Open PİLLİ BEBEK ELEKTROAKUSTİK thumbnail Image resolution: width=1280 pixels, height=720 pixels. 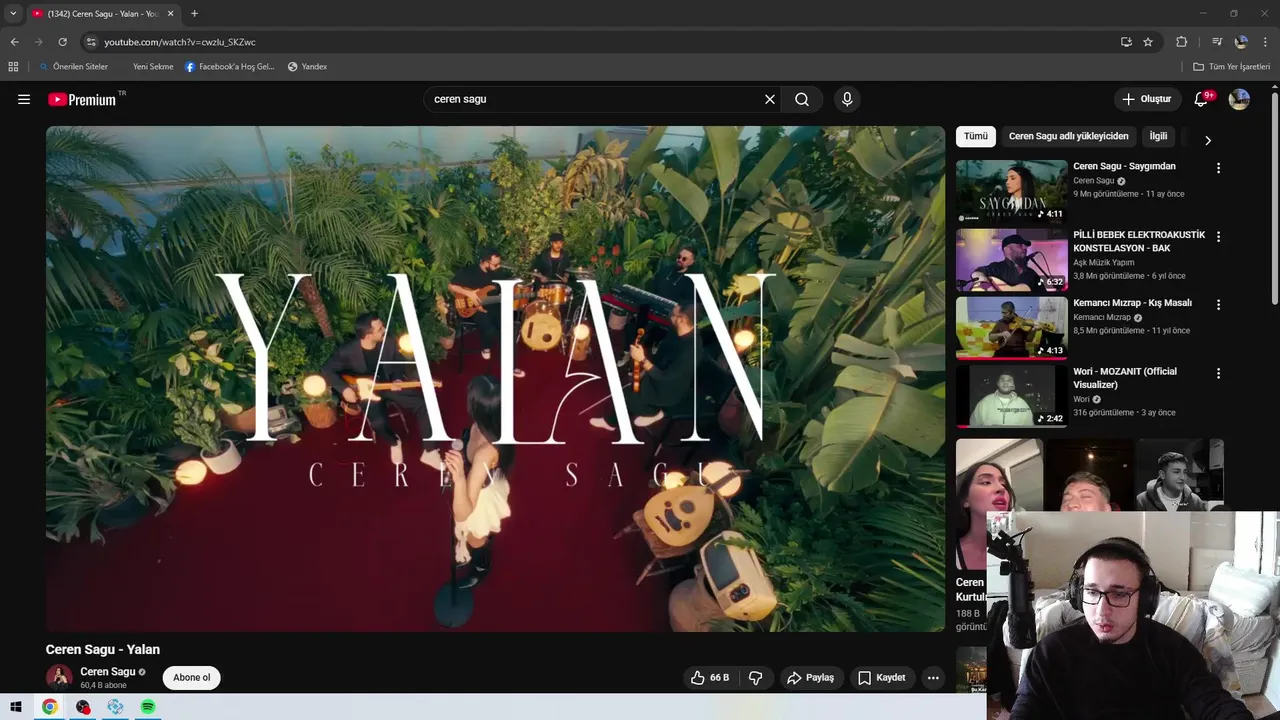tap(1011, 259)
